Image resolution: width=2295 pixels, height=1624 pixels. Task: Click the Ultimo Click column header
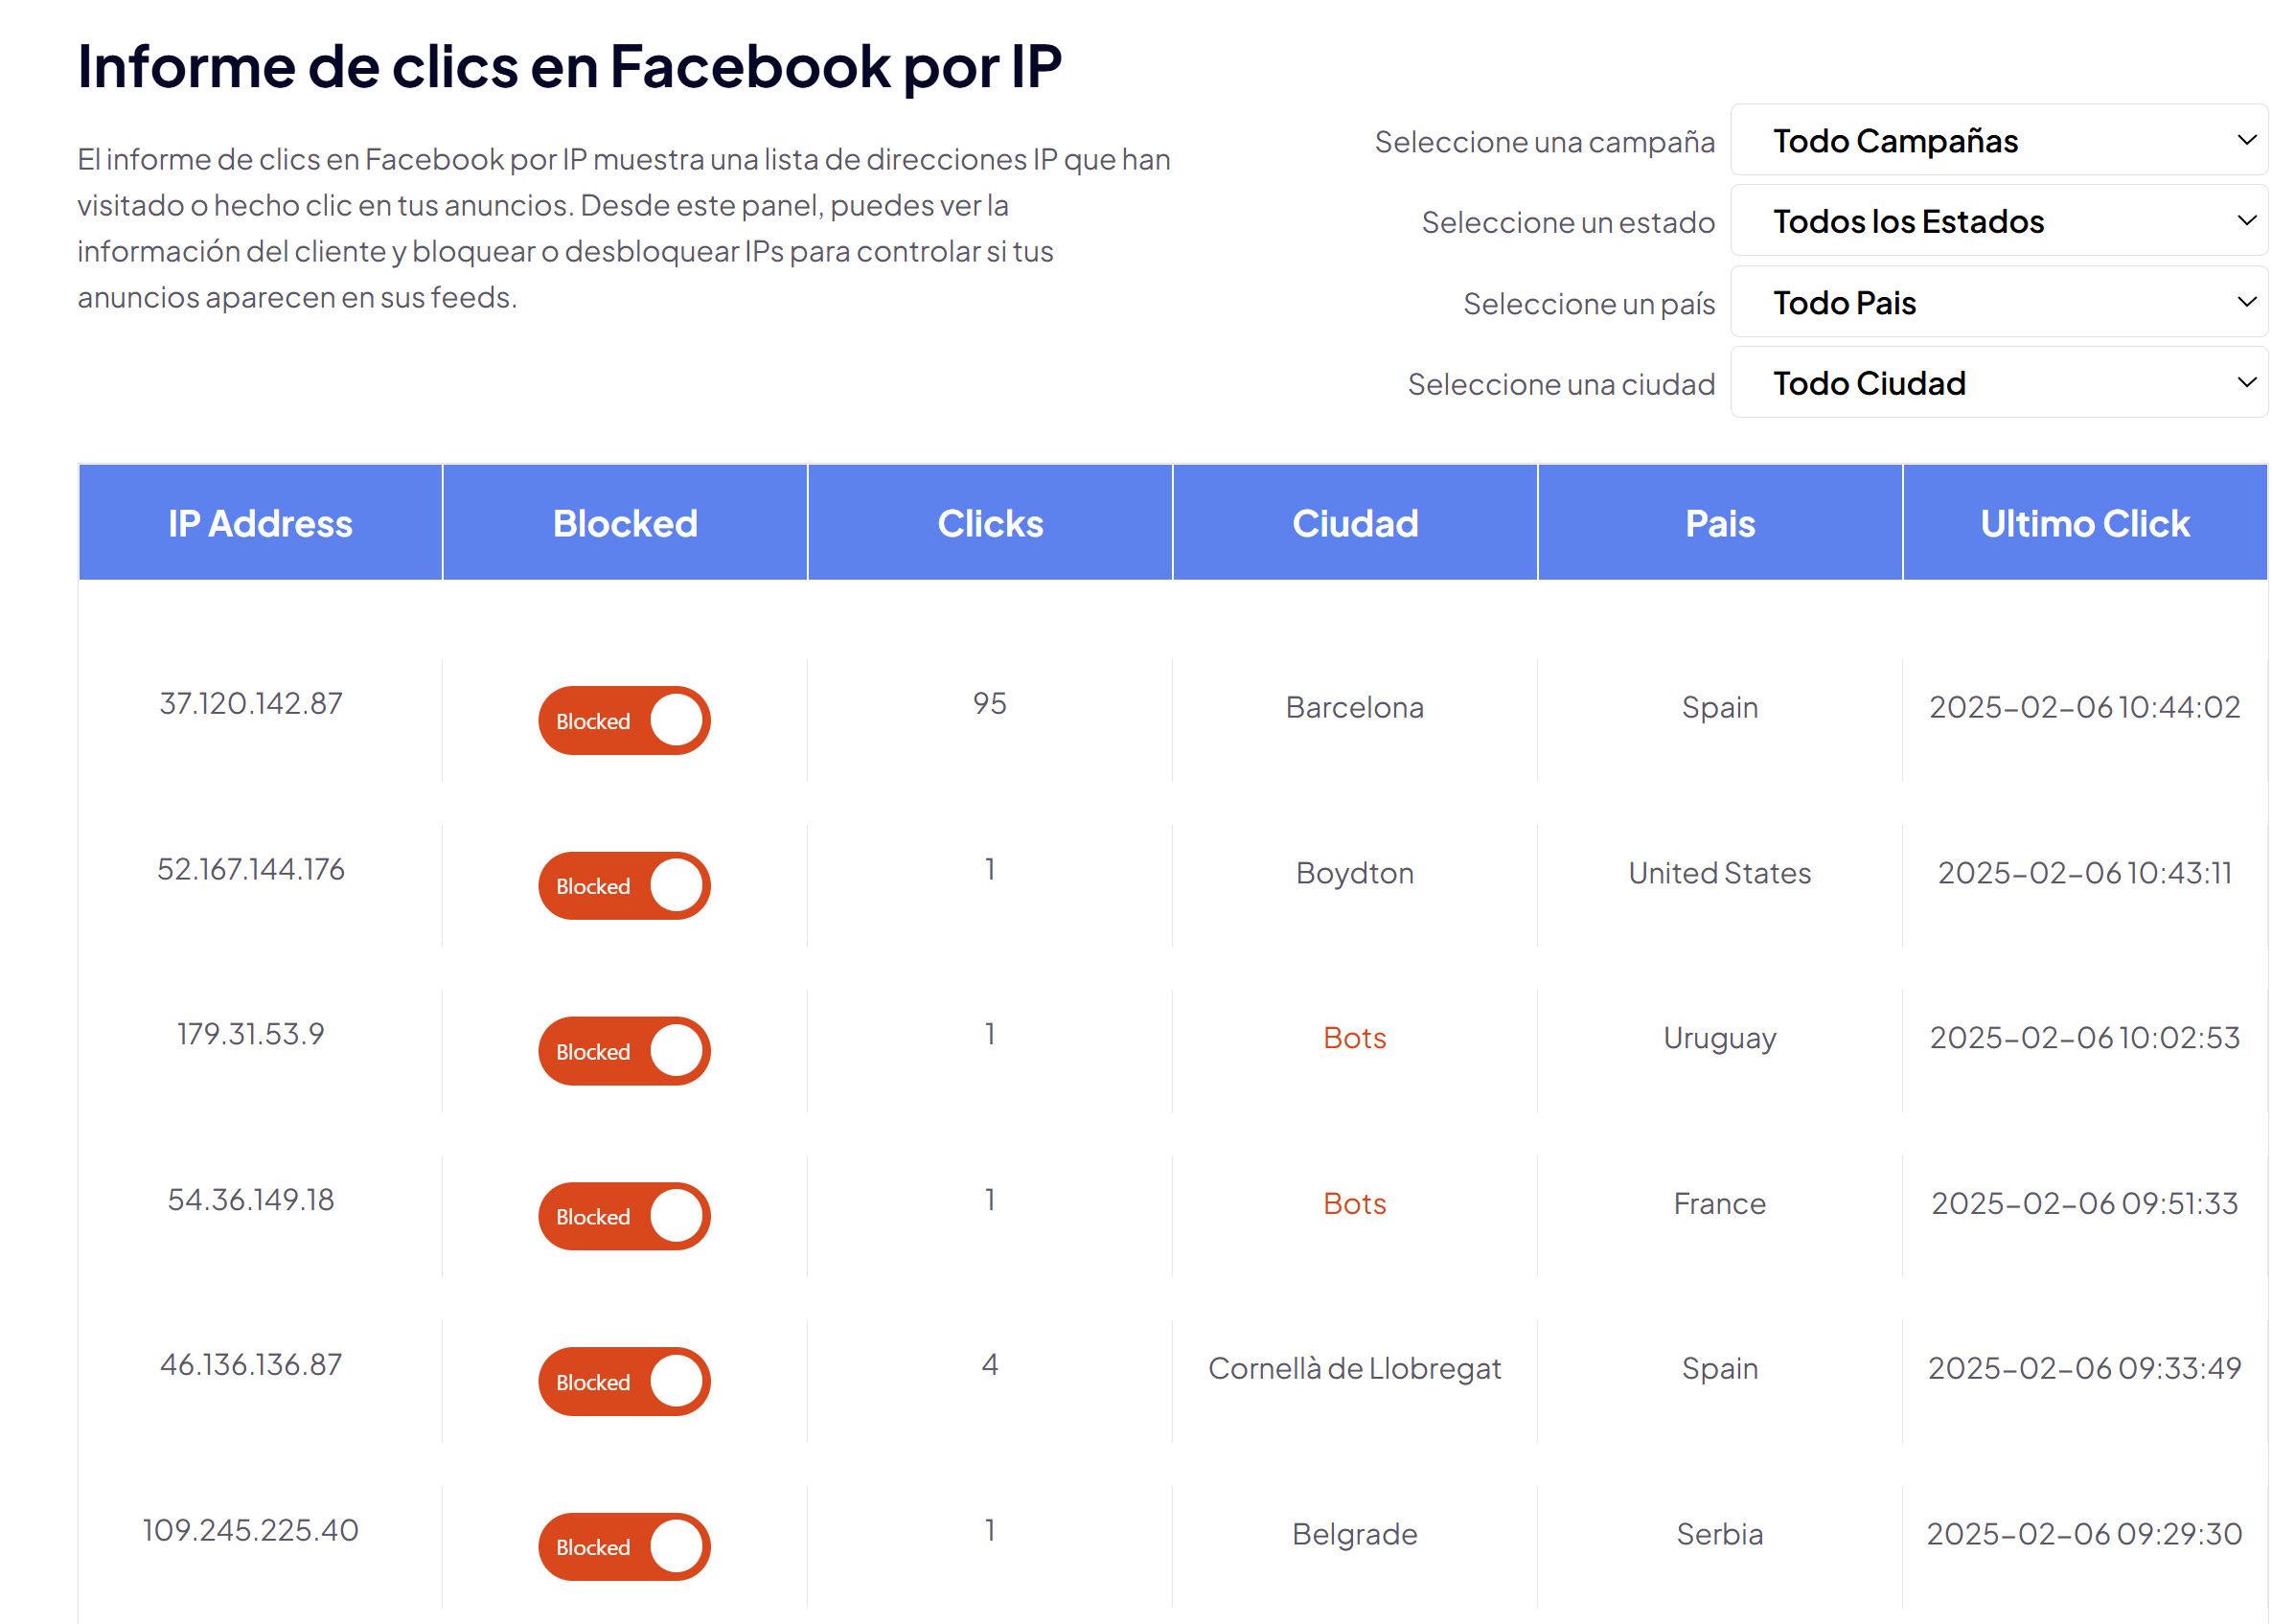[2085, 523]
